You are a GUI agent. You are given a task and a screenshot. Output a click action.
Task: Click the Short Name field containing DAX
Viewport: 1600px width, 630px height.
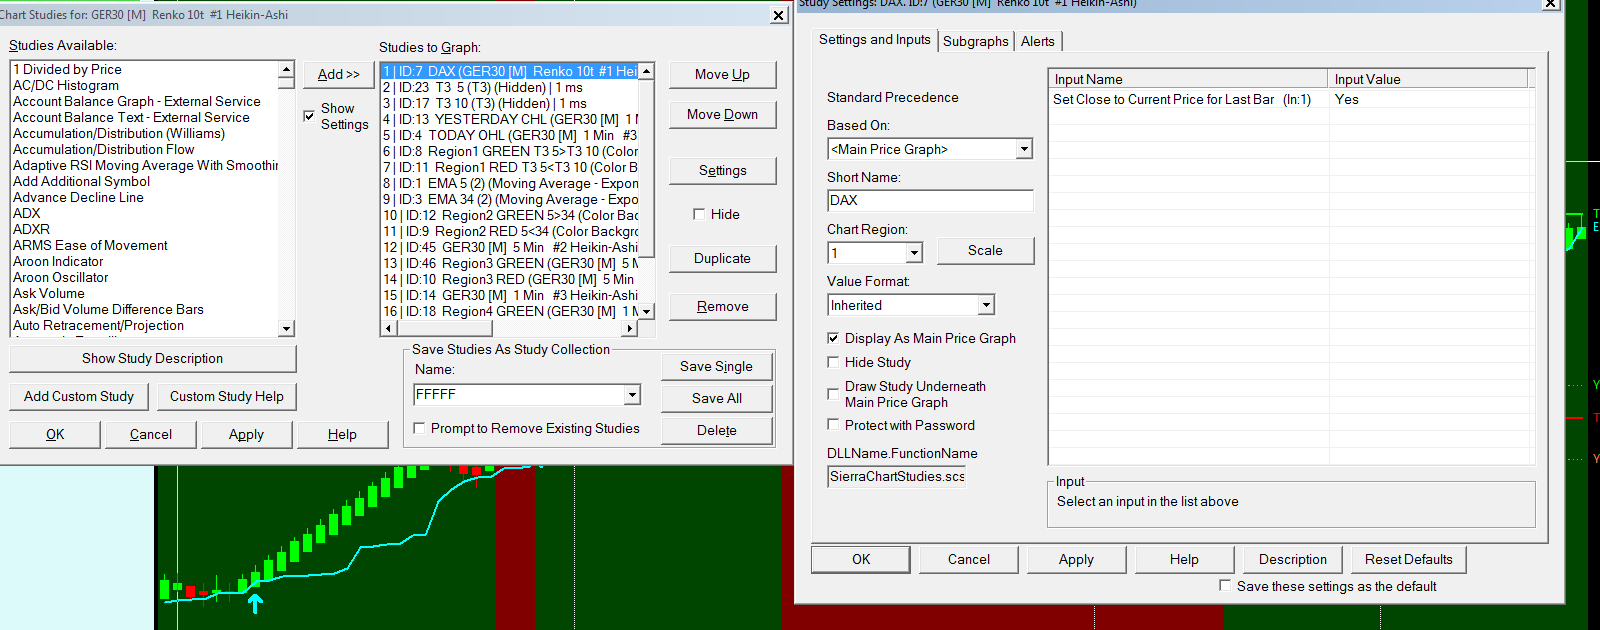tap(930, 200)
